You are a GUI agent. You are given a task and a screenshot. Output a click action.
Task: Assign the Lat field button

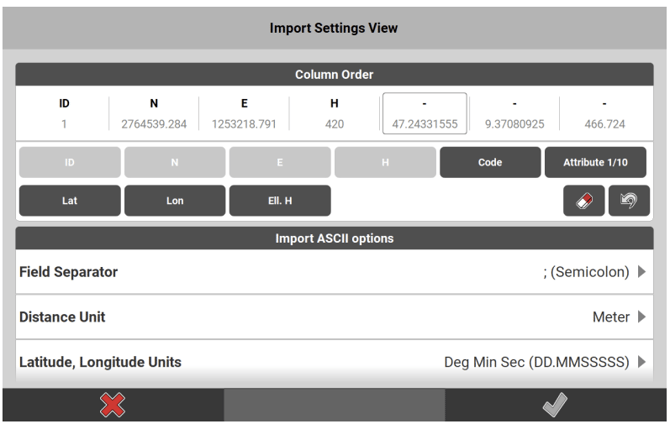70,201
